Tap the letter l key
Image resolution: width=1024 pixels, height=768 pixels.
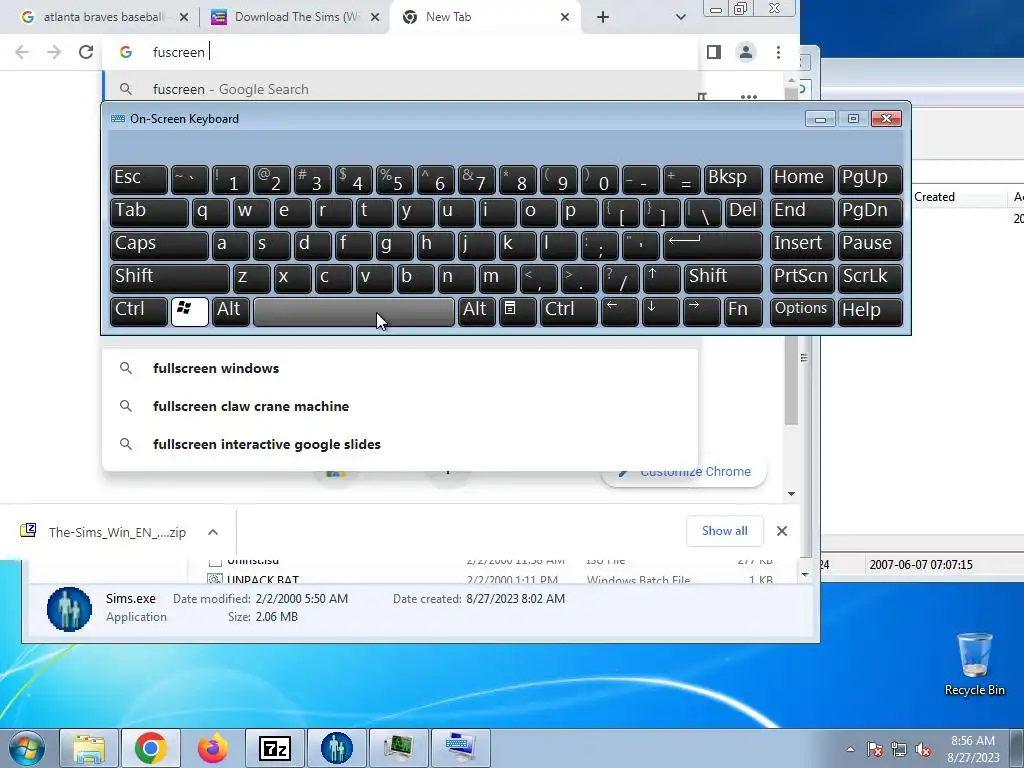[558, 245]
